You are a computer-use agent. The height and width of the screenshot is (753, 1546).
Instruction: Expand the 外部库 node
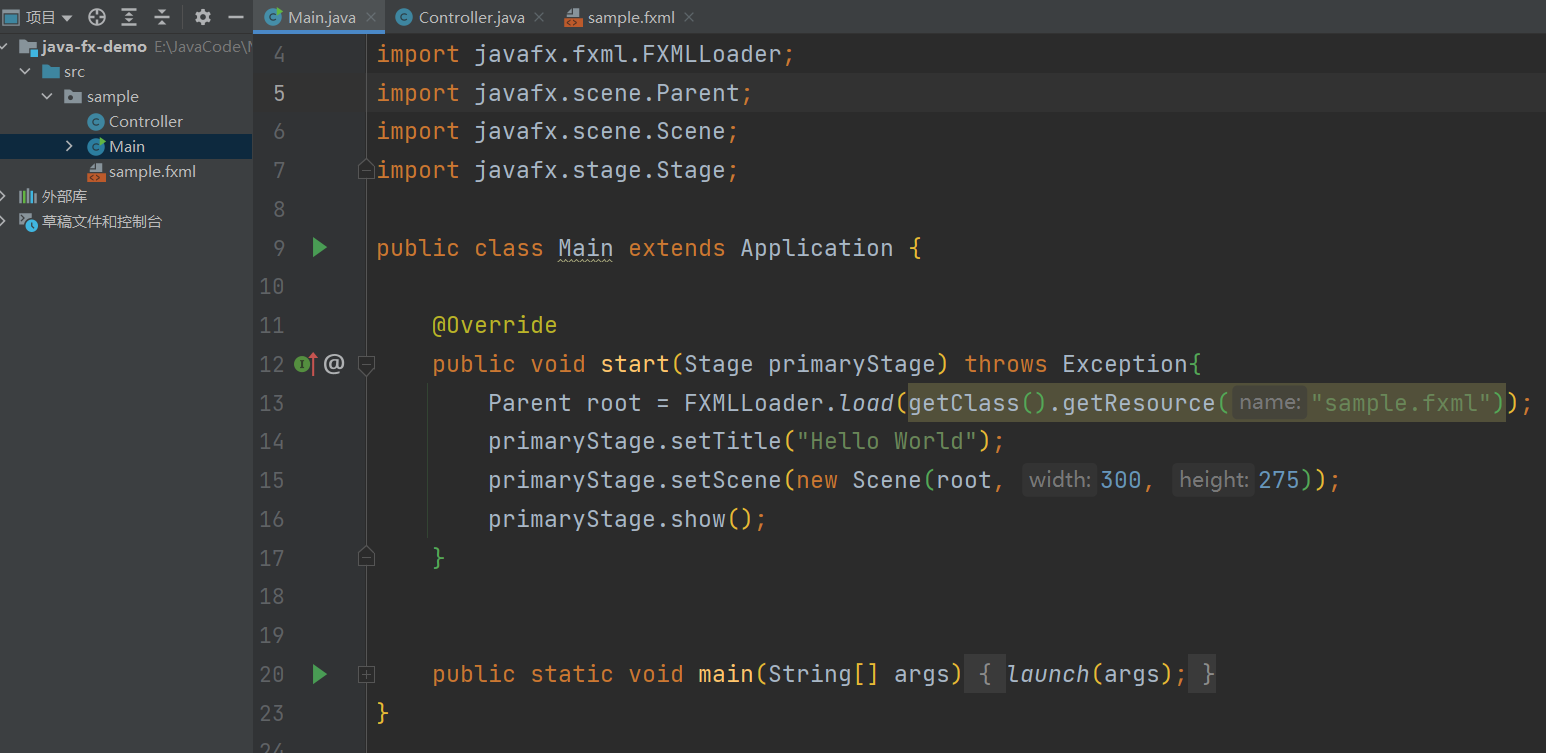[x=5, y=196]
